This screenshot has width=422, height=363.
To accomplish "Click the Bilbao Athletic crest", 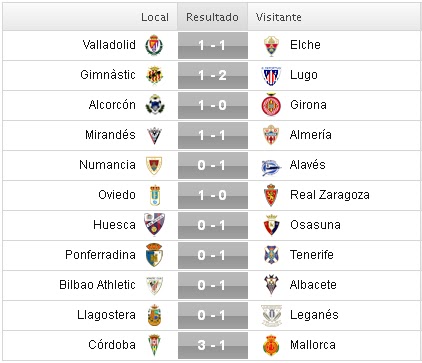I will 154,285.
